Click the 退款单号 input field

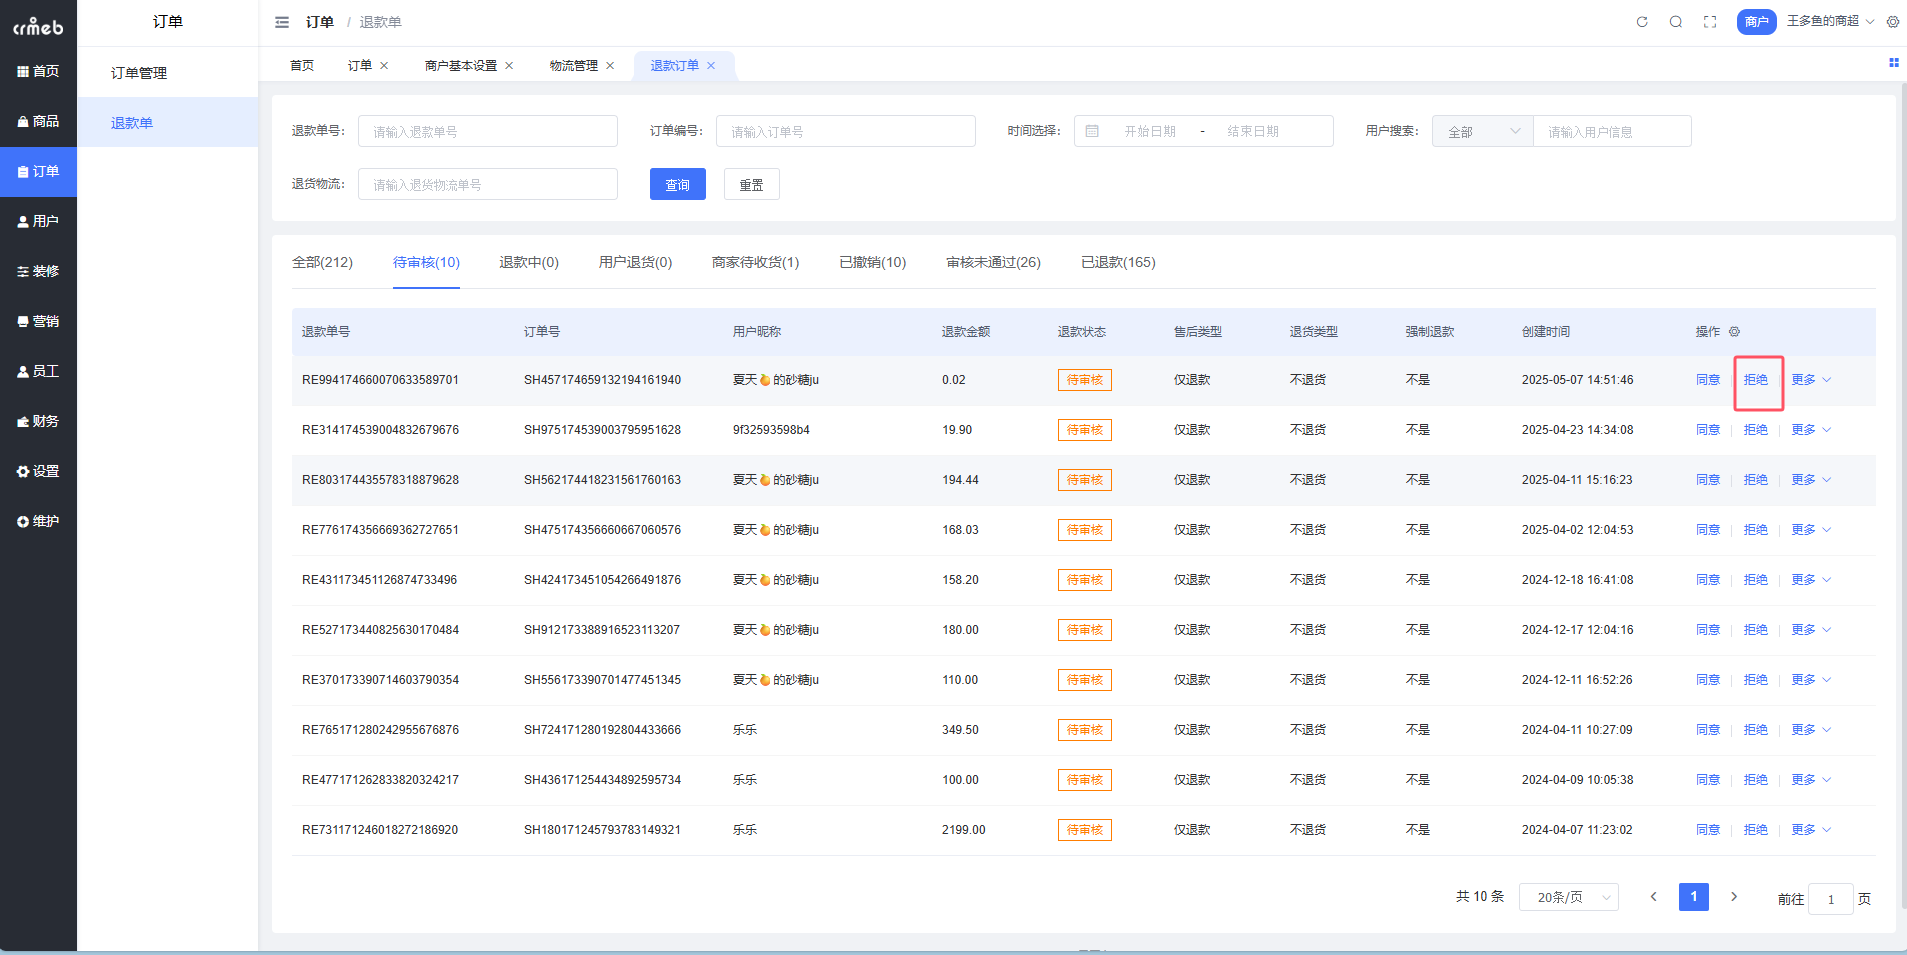tap(487, 132)
